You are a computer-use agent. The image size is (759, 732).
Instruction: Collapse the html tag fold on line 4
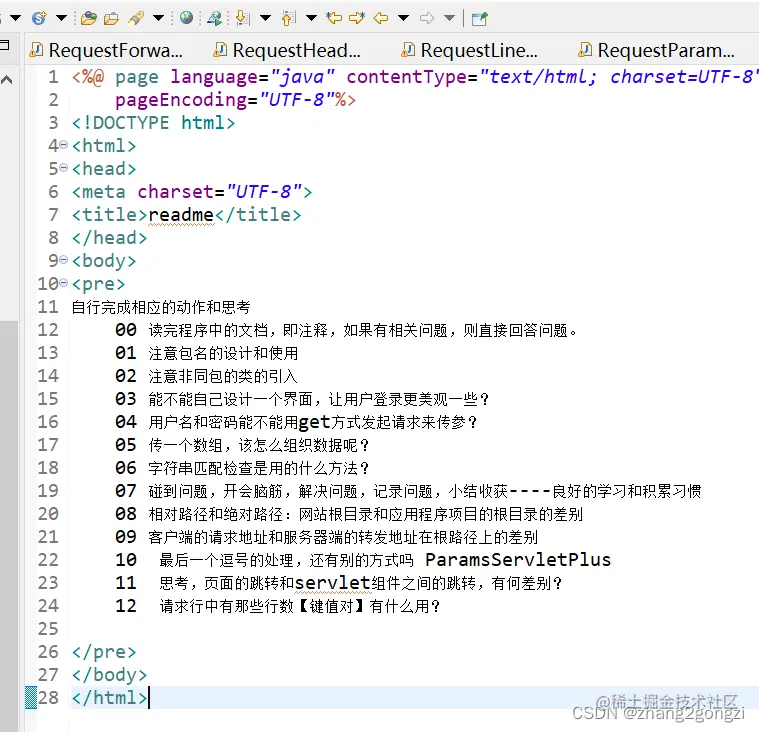coord(64,145)
